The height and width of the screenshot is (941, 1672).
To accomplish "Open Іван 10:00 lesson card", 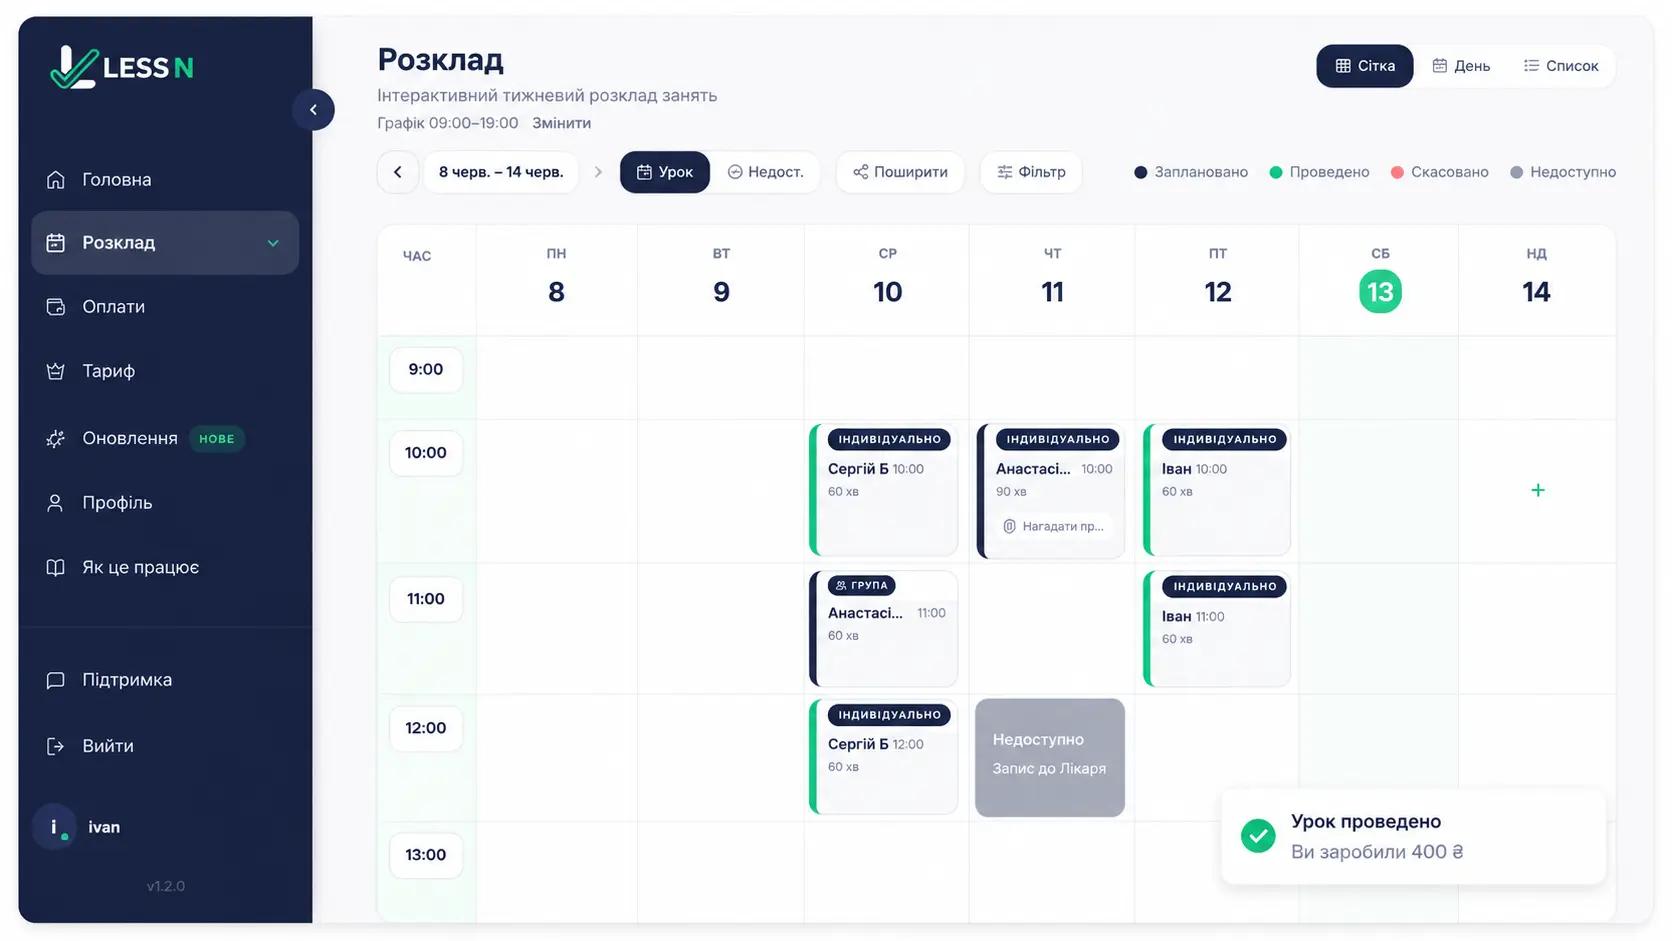I will [x=1217, y=490].
